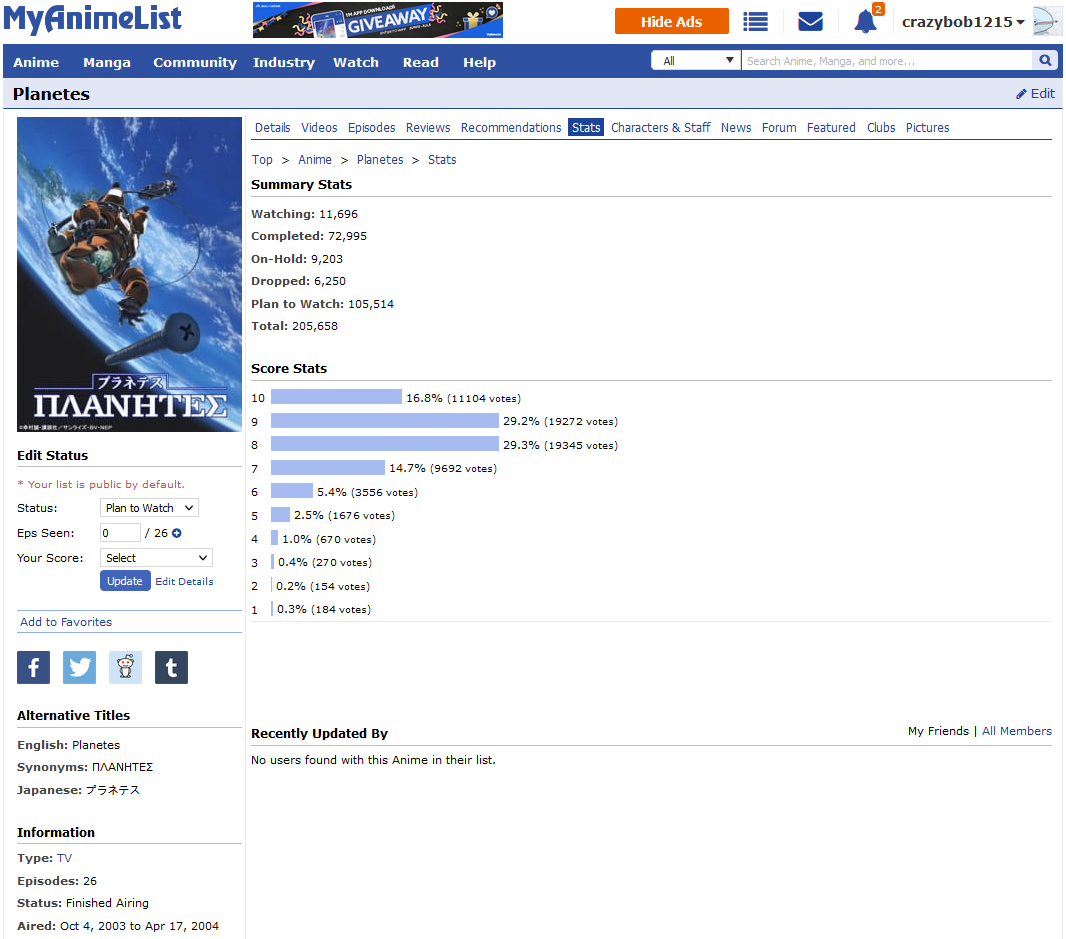Screen dimensions: 1066x939
Task: Expand the 'All' search category dropdown
Action: (696, 61)
